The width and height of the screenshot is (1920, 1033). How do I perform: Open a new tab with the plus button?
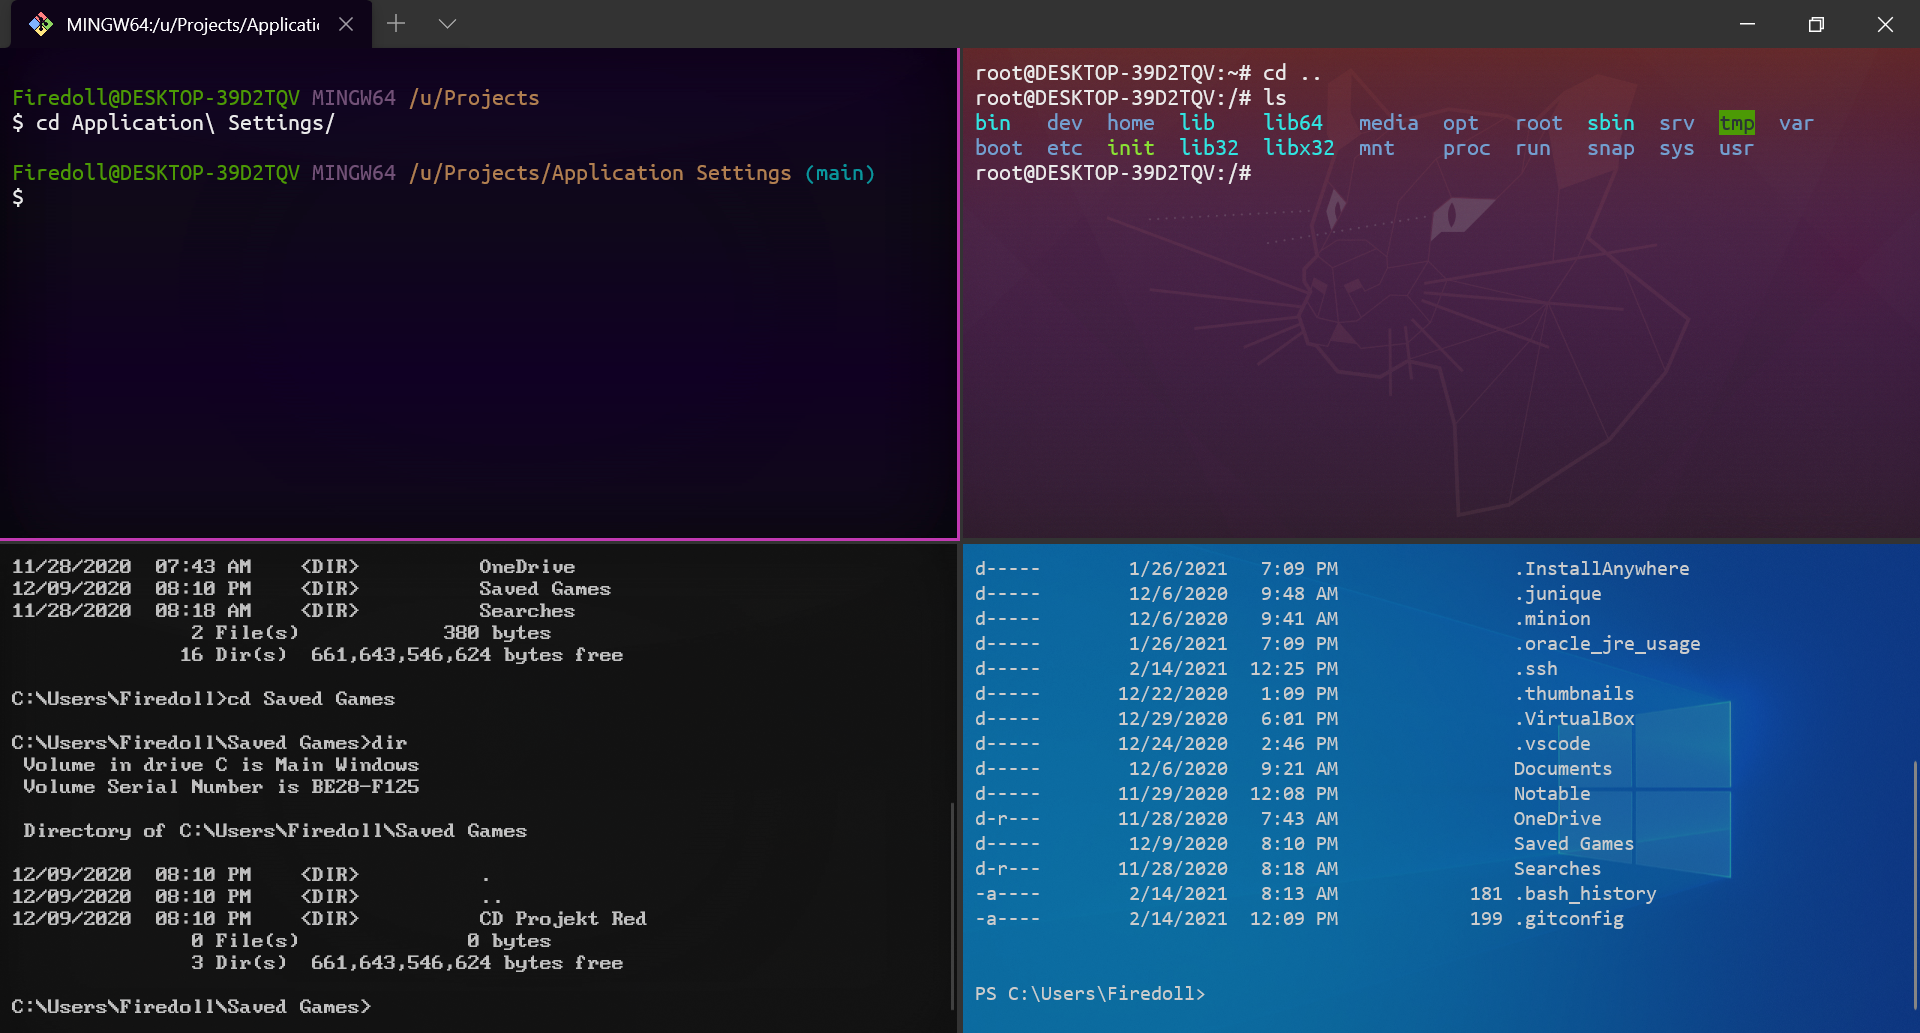coord(396,24)
